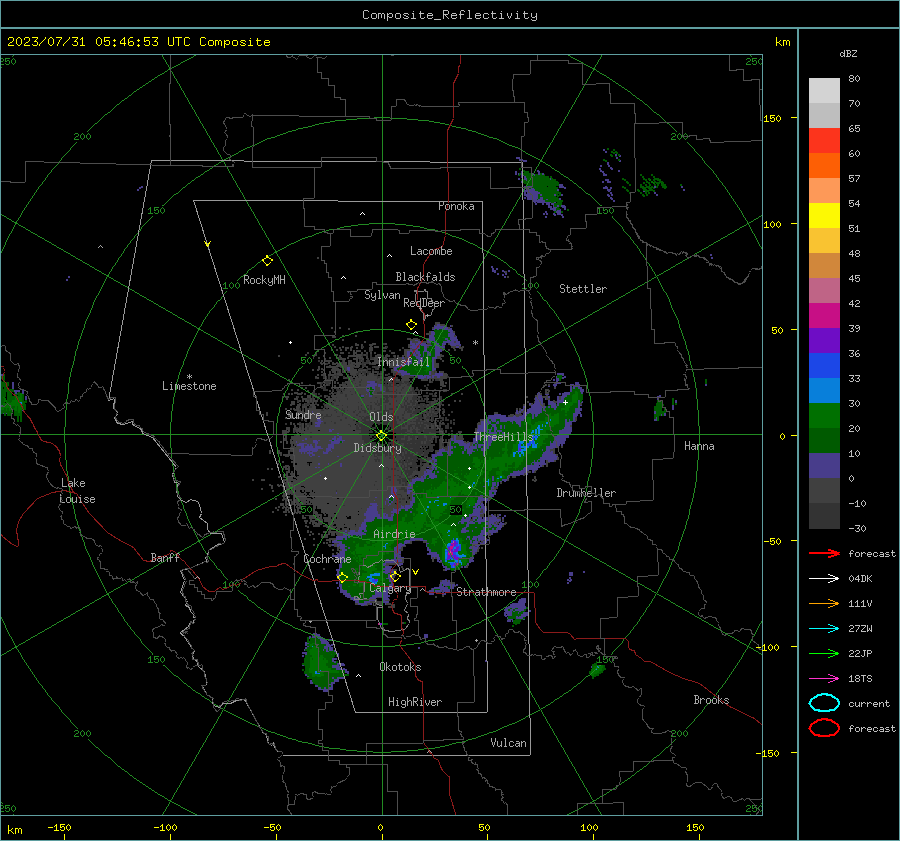Click the ThreeHills city label
Viewport: 900px width, 841px height.
click(x=503, y=437)
